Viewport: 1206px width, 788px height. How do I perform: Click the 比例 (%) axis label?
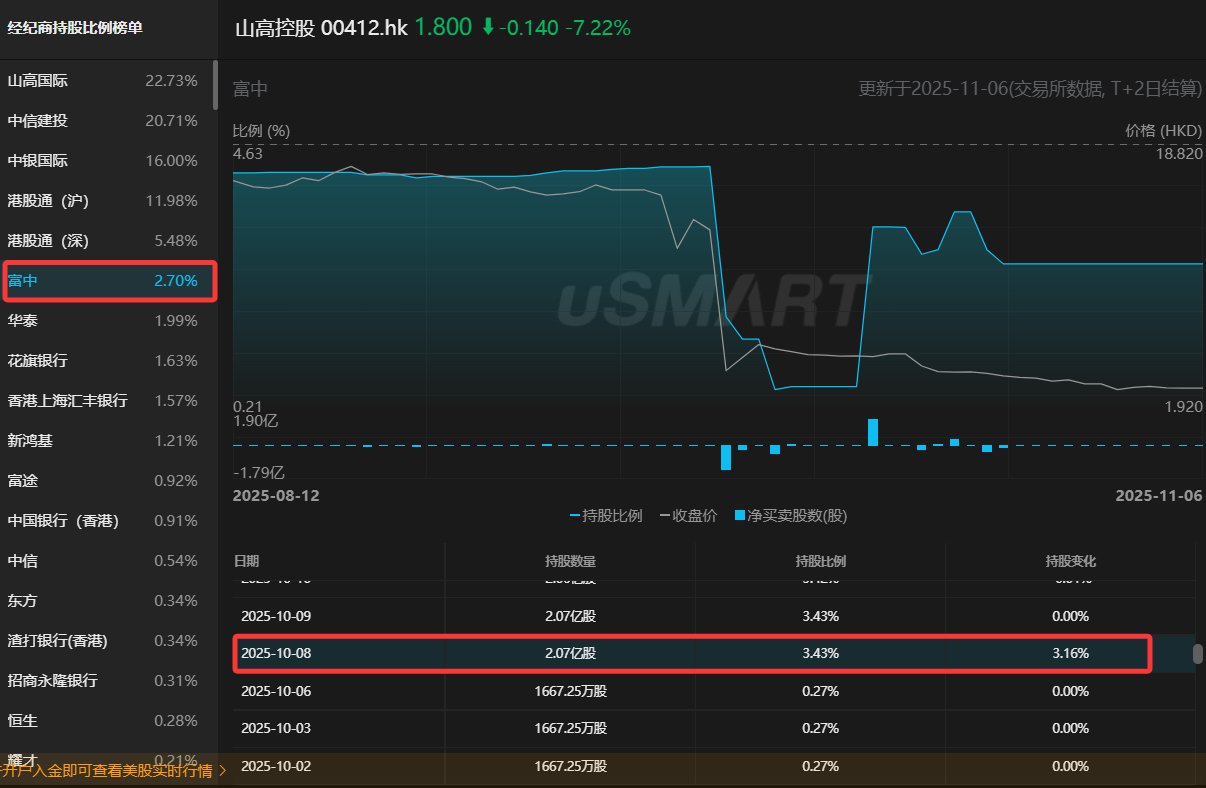[x=261, y=131]
